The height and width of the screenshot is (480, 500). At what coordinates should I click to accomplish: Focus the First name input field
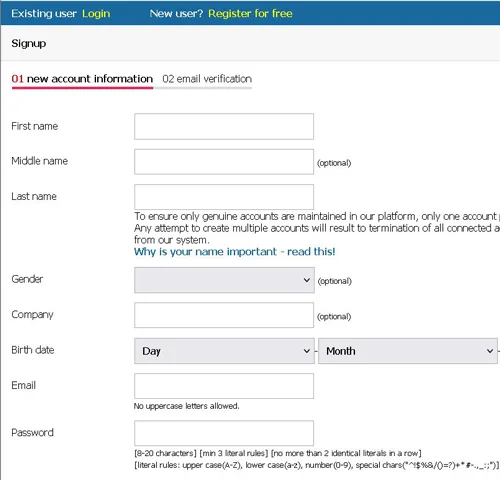point(224,126)
